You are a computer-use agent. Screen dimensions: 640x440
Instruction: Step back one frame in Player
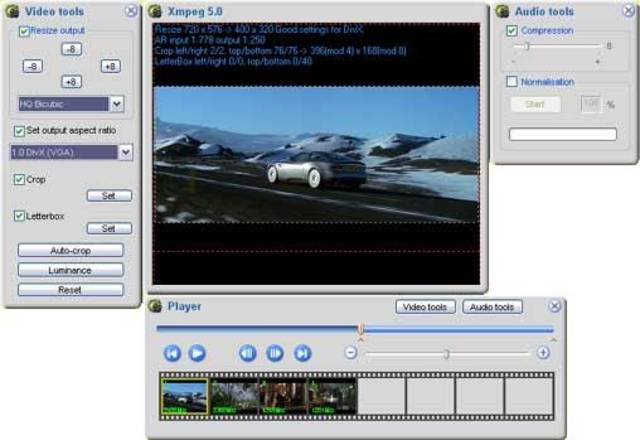click(248, 353)
